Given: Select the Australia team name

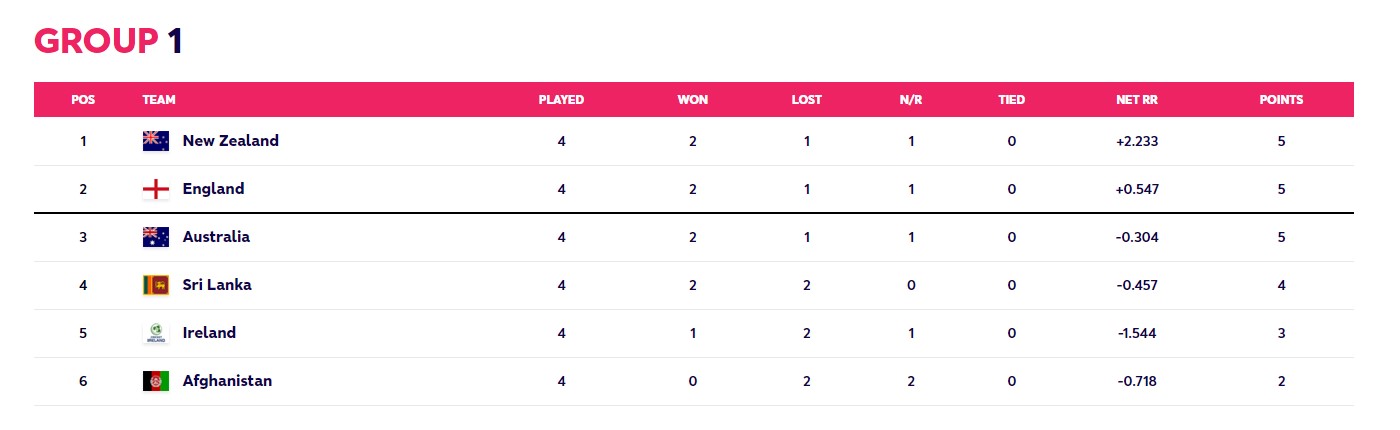Looking at the screenshot, I should click(216, 237).
